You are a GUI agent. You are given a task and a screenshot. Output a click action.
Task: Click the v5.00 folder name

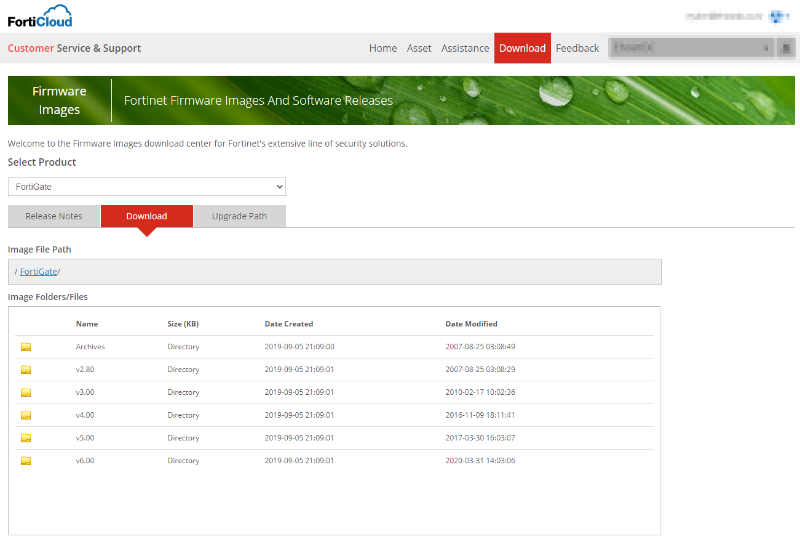click(x=85, y=438)
